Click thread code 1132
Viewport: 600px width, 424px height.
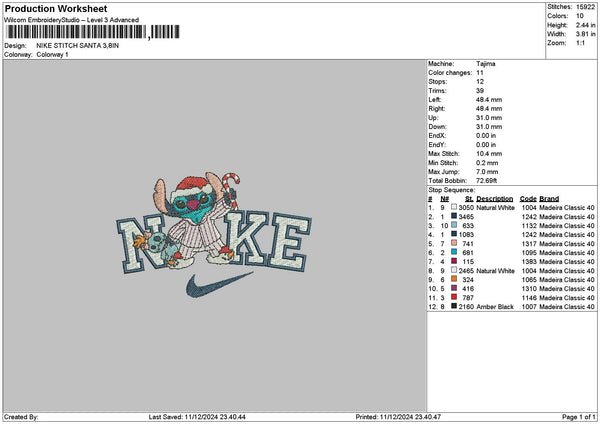529,226
